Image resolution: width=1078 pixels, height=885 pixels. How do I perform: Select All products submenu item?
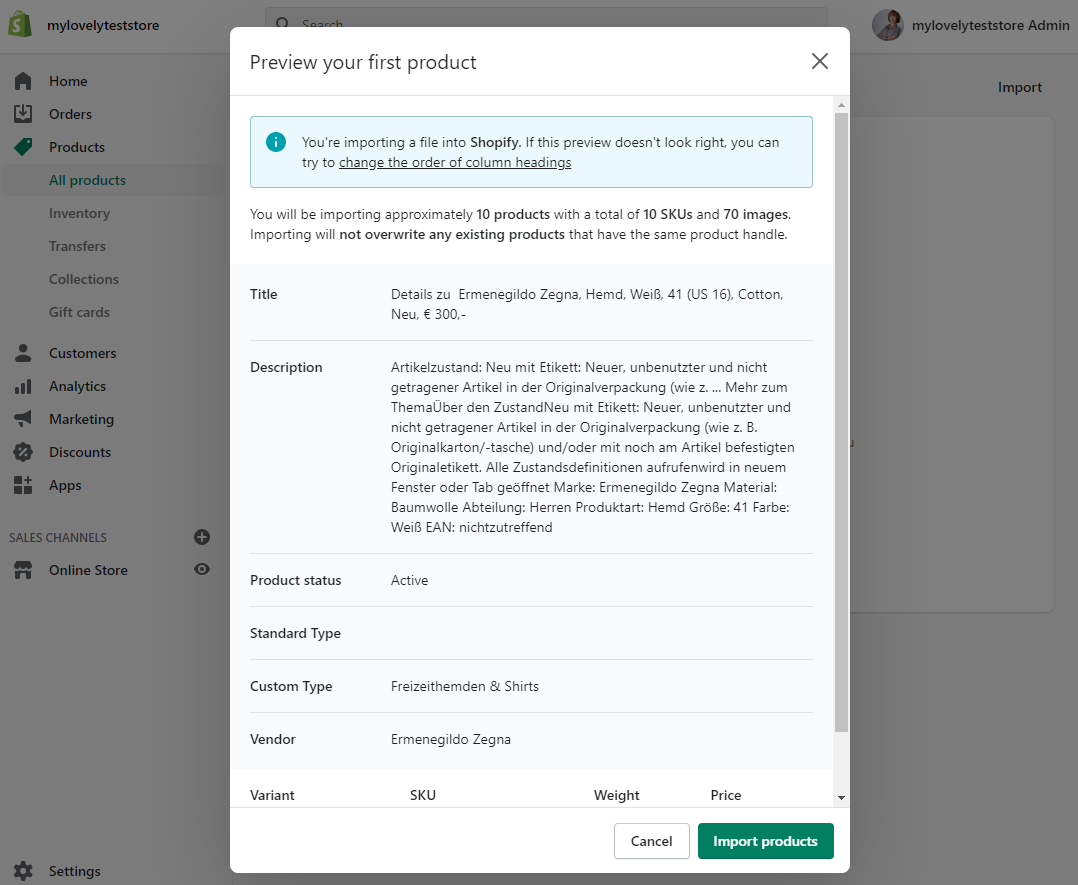(x=87, y=180)
